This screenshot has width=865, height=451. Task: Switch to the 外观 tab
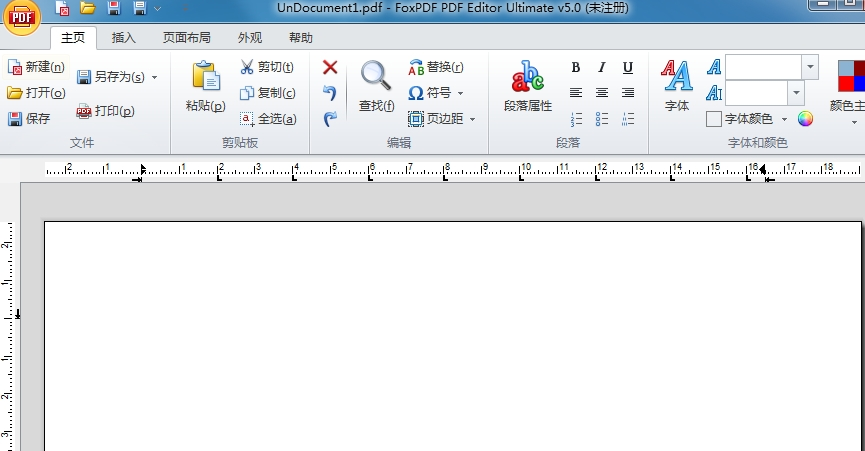[x=249, y=37]
